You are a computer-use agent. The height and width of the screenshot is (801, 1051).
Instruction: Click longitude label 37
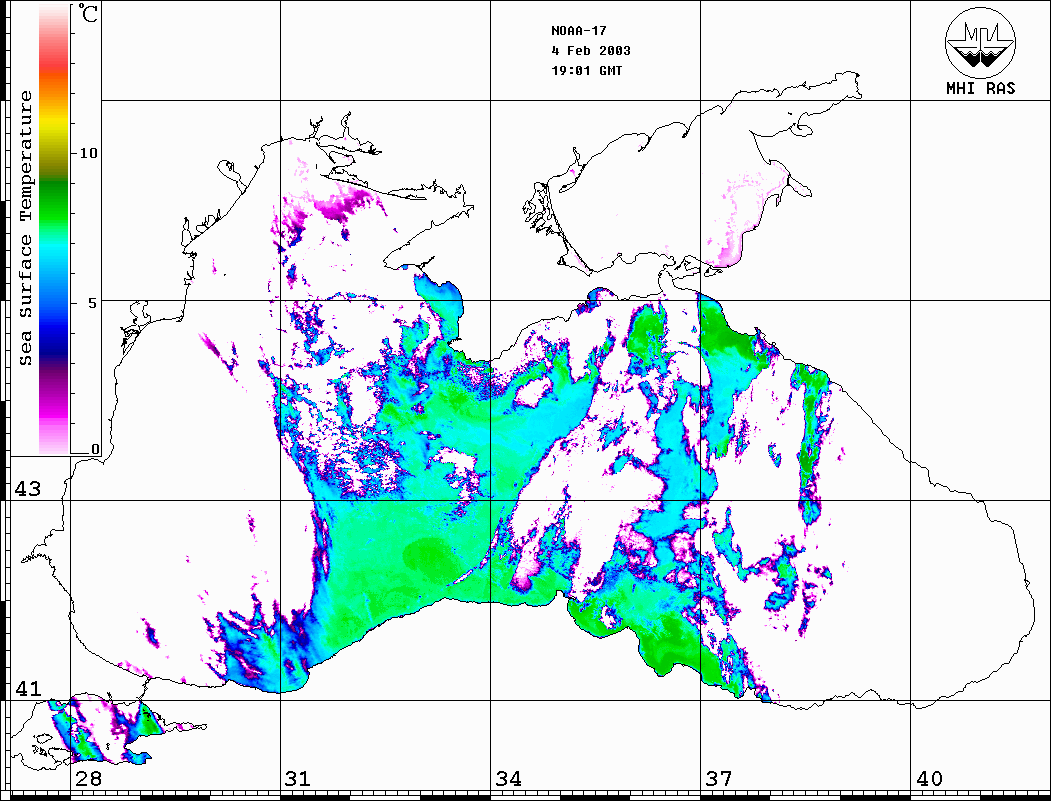pos(719,779)
